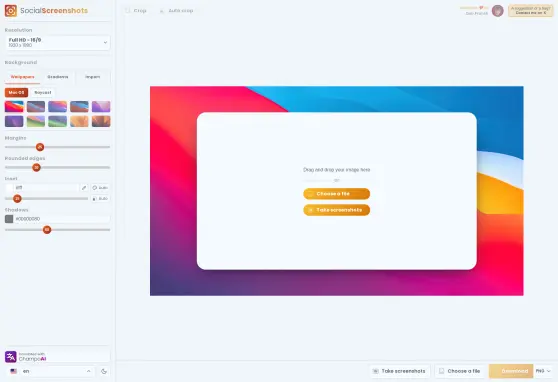Screen dimensions: 558x382
Task: Click the Margins slider handle
Action: point(40,147)
